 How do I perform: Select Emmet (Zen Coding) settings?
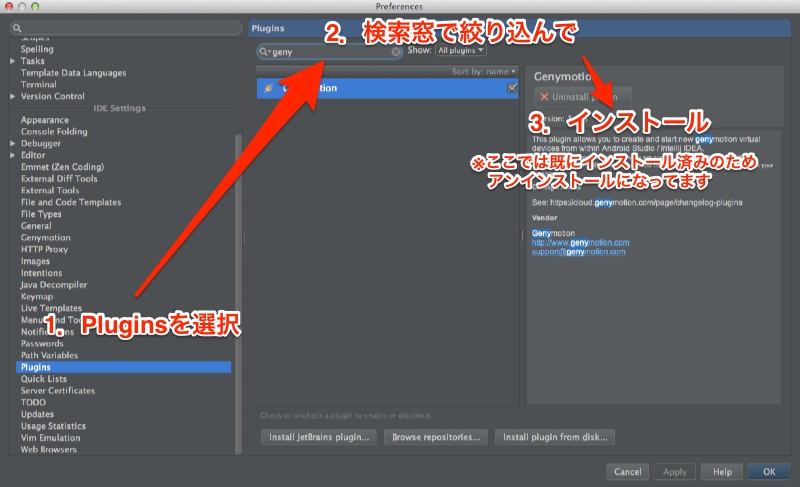point(62,167)
